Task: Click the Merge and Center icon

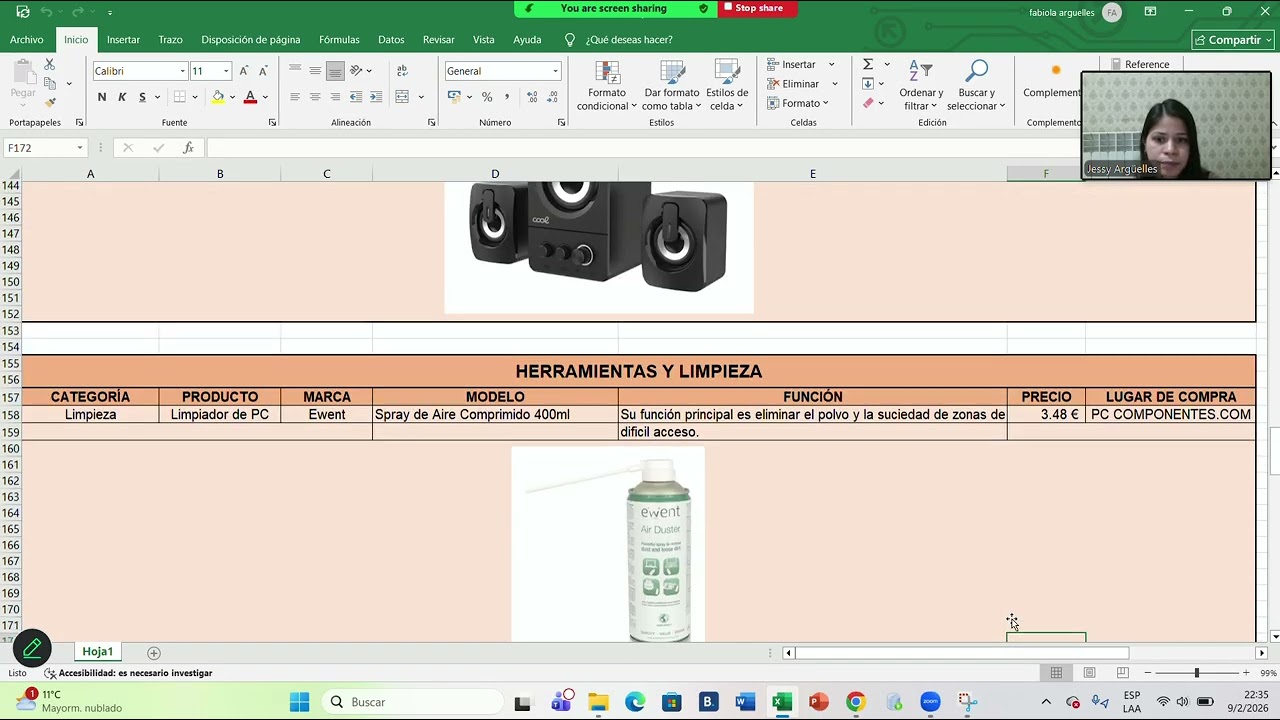Action: pyautogui.click(x=402, y=97)
